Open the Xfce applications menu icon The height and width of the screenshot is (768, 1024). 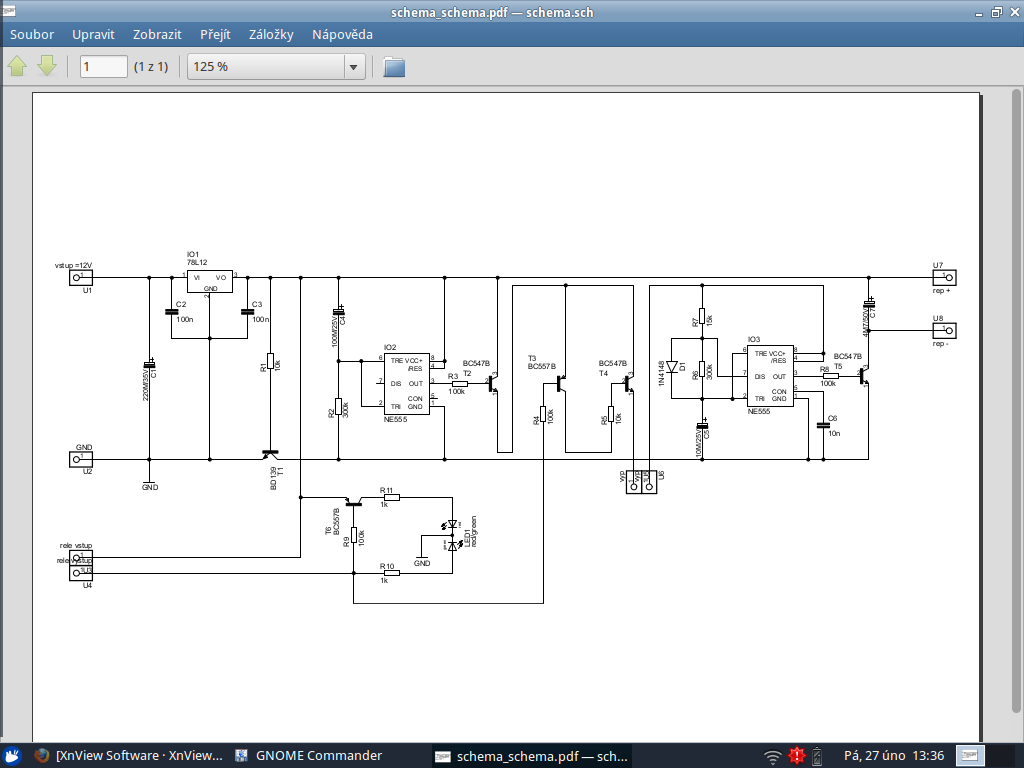[12, 756]
